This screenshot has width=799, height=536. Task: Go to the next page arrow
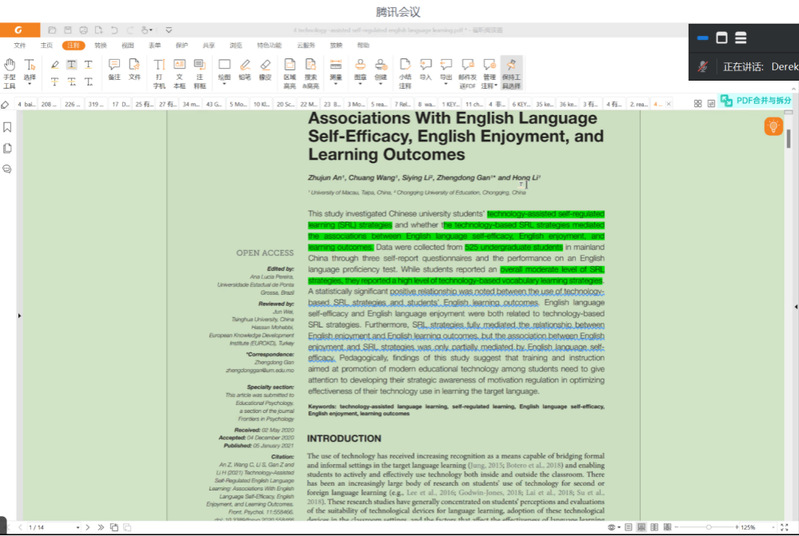point(88,527)
